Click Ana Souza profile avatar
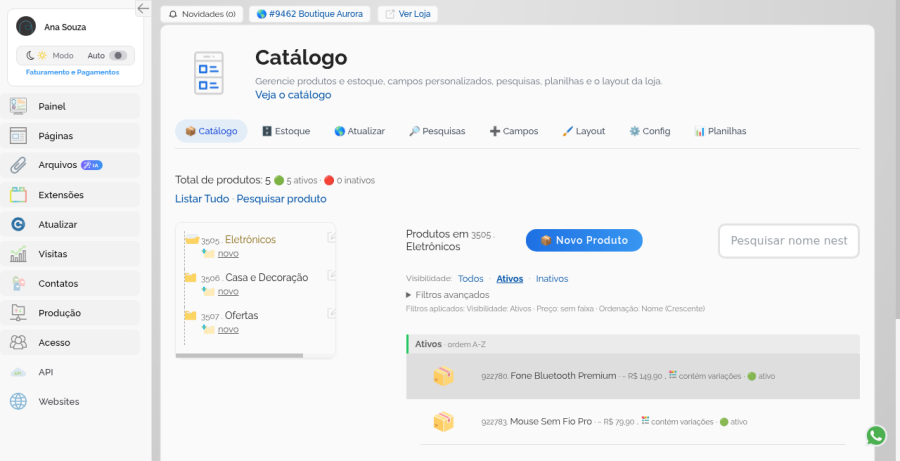 (26, 26)
